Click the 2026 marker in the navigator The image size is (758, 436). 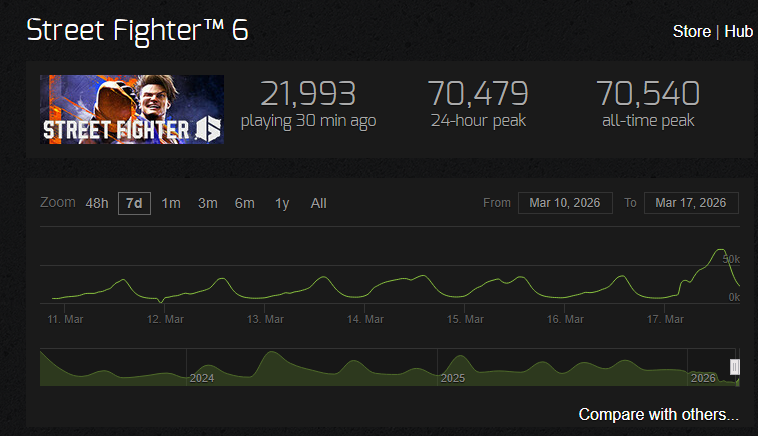click(703, 378)
